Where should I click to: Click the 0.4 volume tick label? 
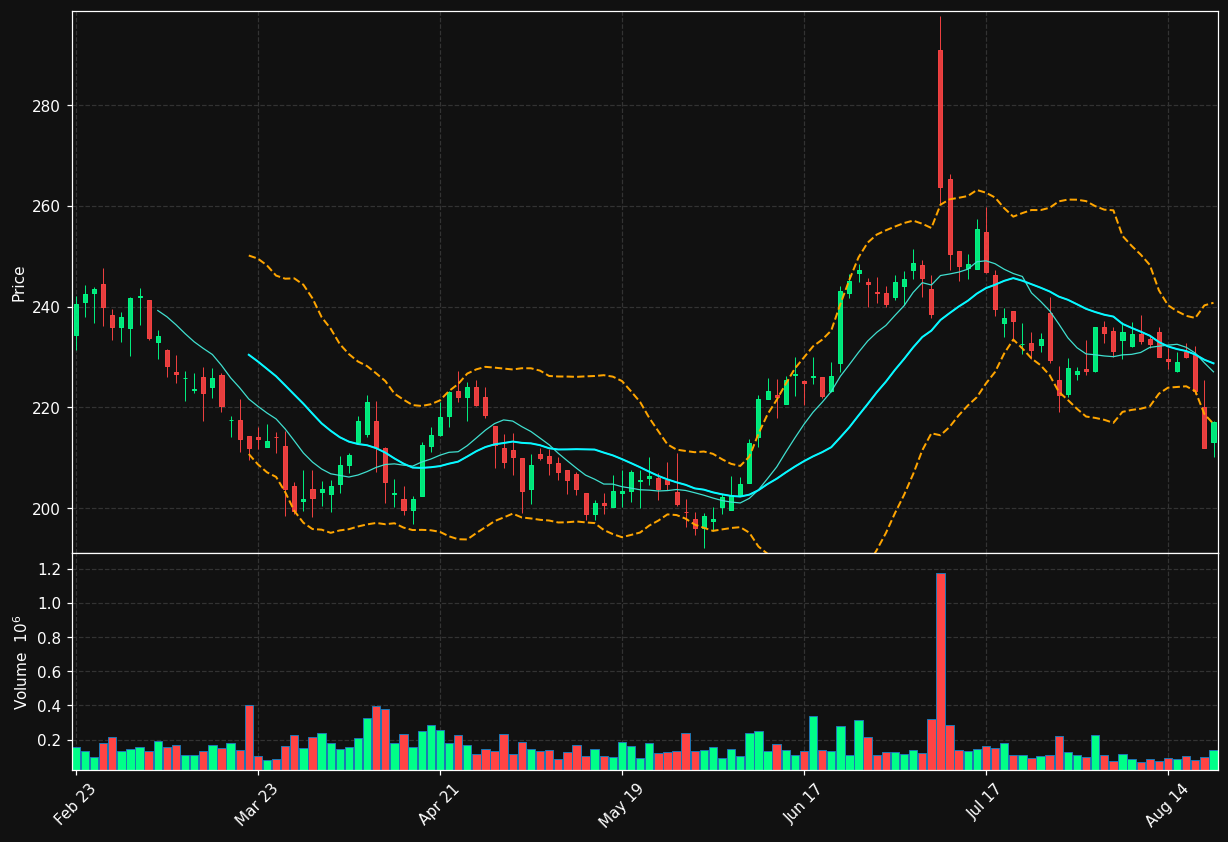click(51, 706)
